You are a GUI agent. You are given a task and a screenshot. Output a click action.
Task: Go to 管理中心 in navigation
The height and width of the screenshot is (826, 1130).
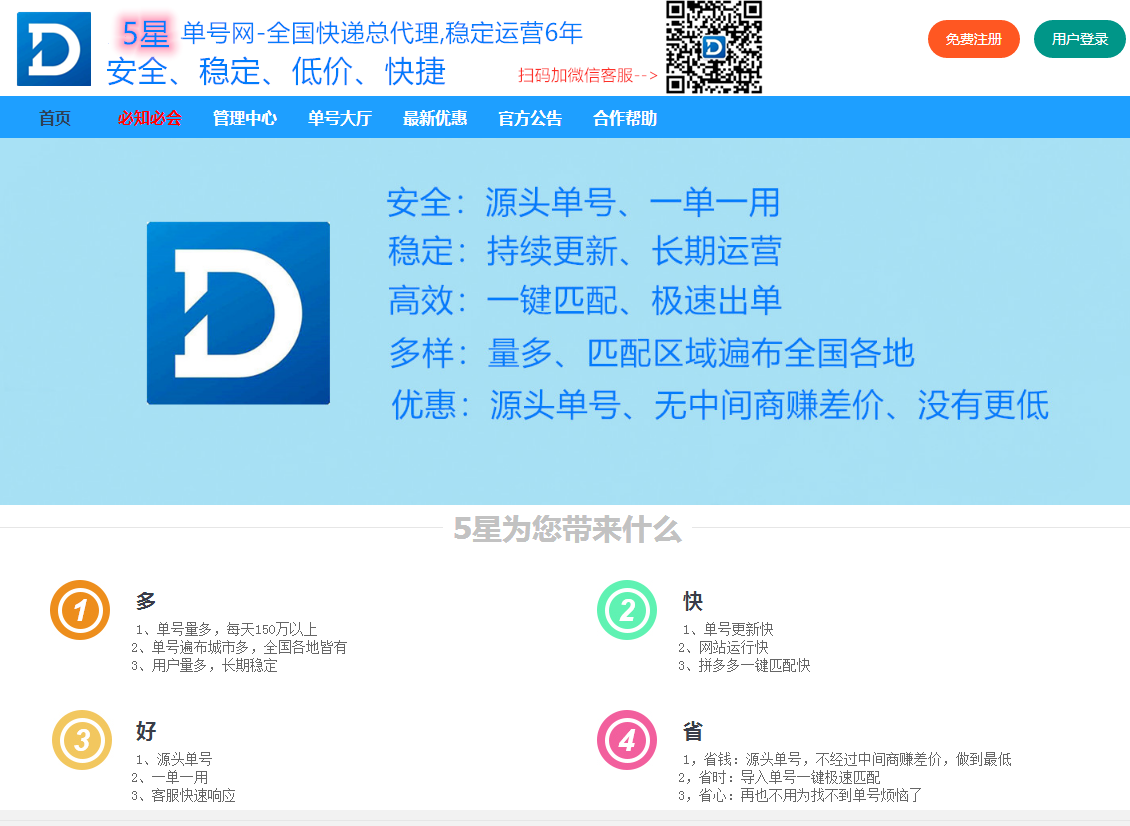[x=245, y=118]
